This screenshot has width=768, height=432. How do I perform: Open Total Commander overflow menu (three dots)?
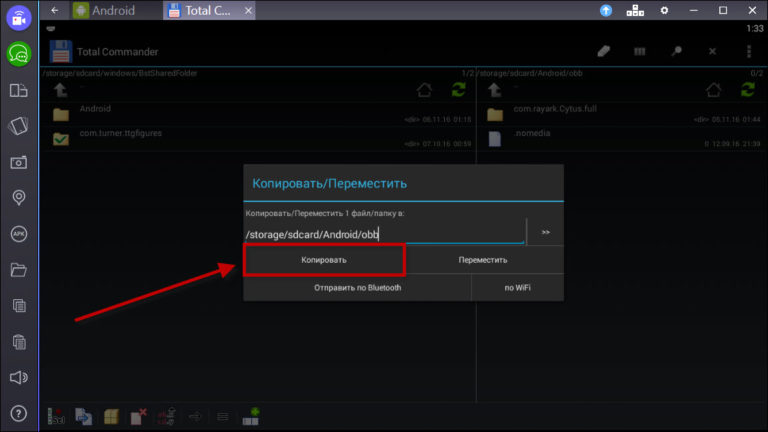click(748, 51)
